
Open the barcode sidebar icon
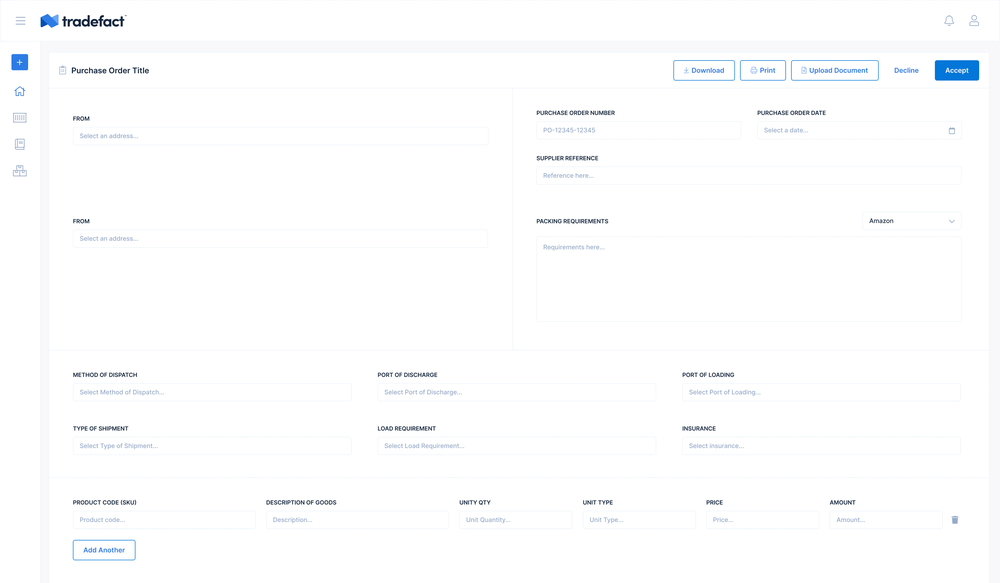tap(20, 118)
